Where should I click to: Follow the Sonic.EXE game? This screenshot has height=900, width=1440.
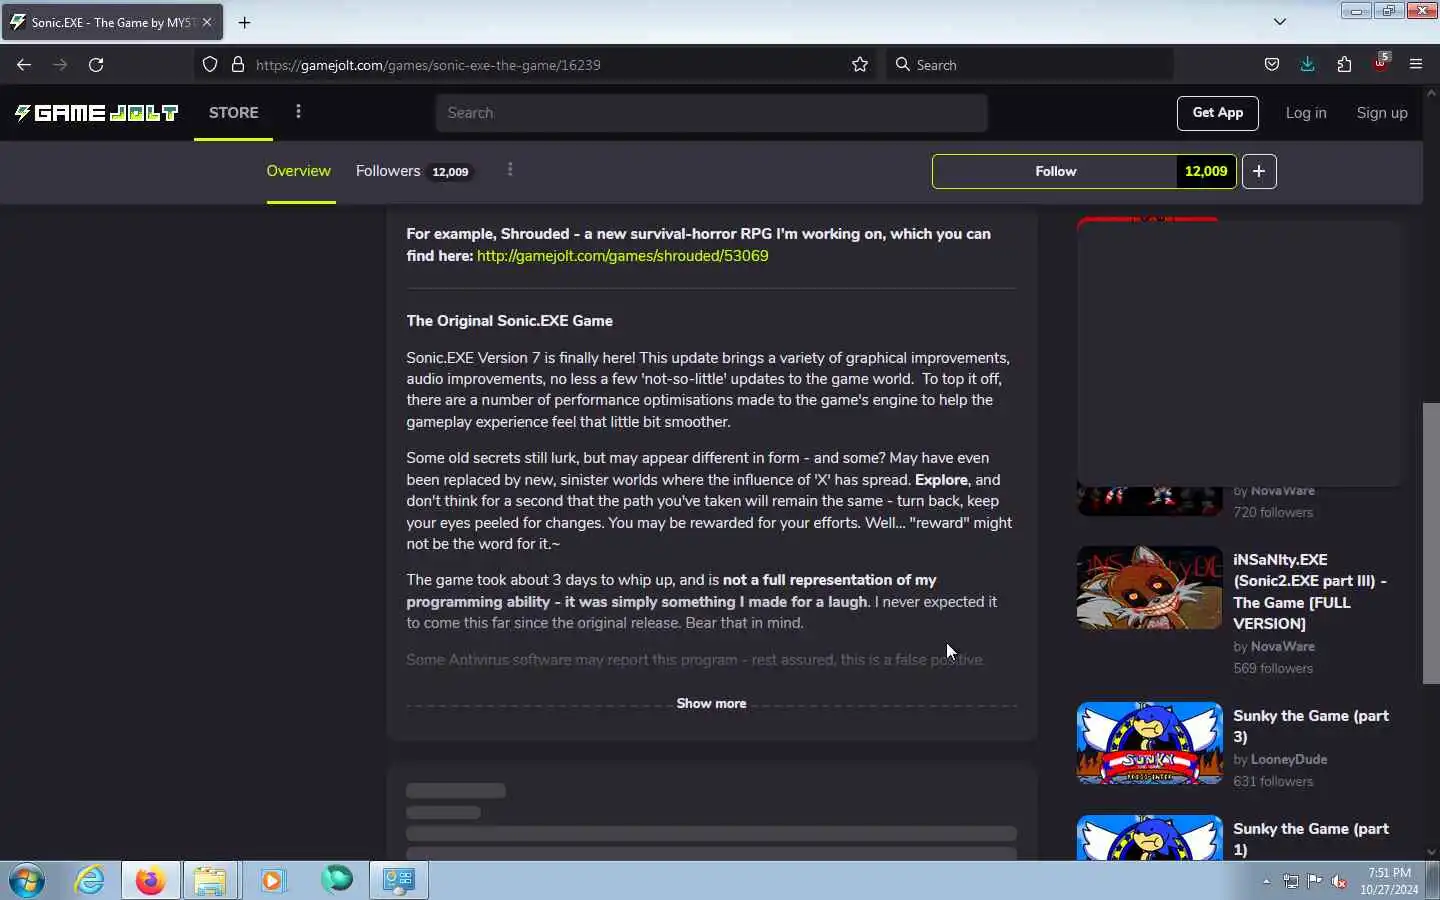1055,172
